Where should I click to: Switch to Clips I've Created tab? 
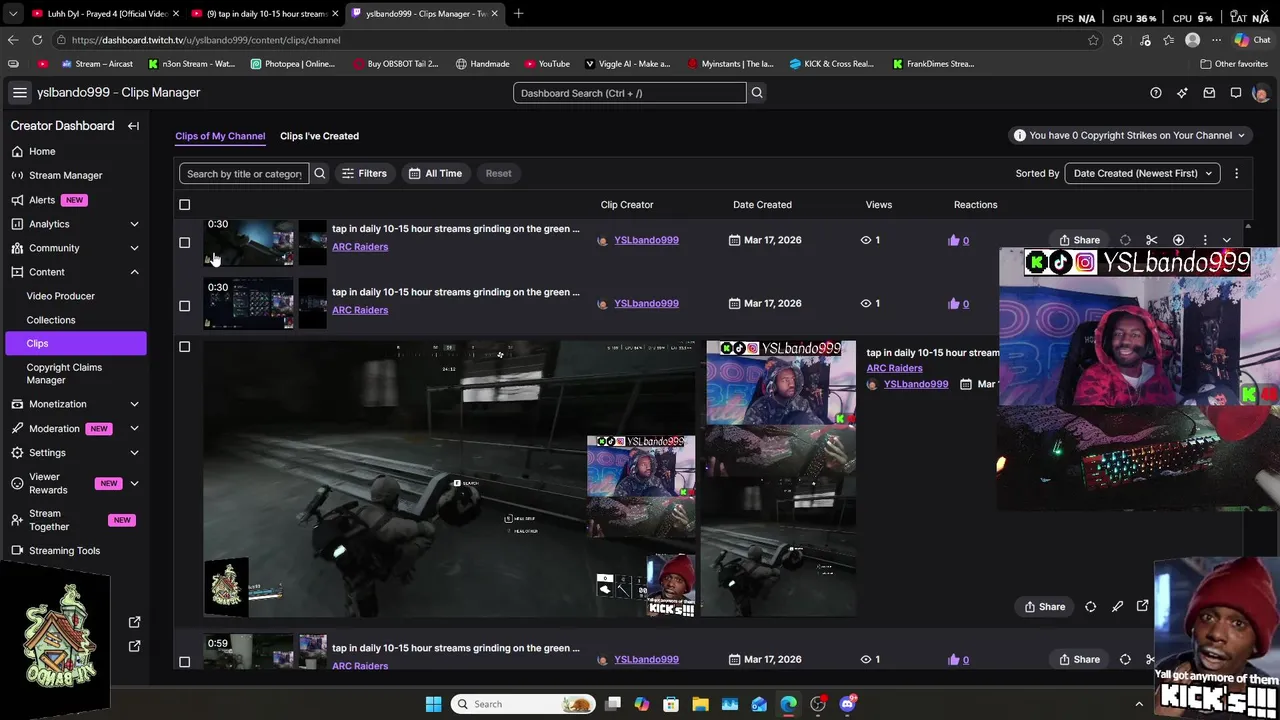(319, 136)
